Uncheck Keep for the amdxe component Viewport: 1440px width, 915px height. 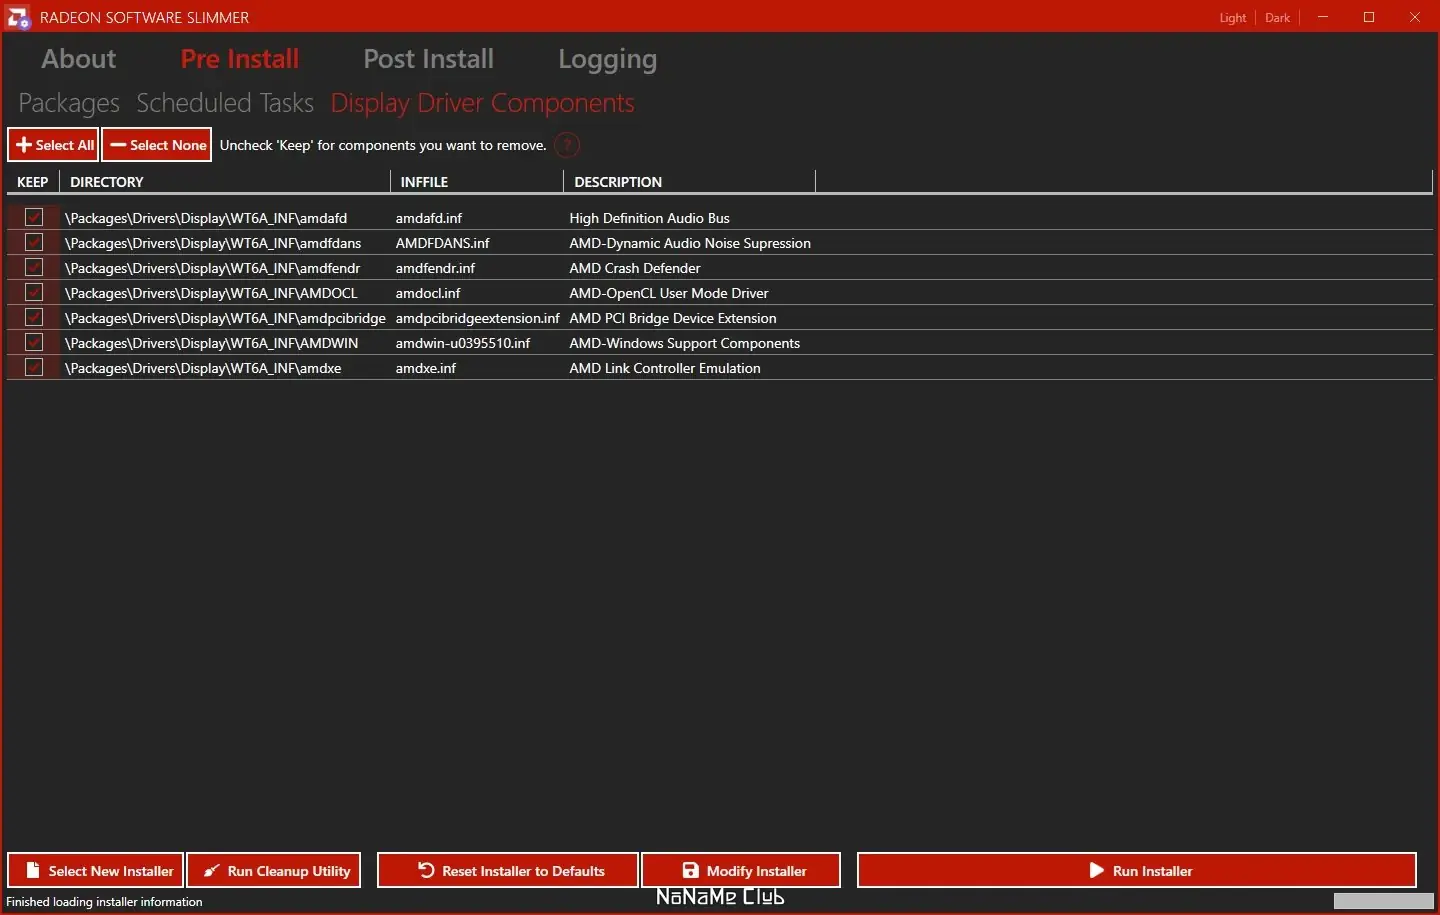[x=34, y=367]
